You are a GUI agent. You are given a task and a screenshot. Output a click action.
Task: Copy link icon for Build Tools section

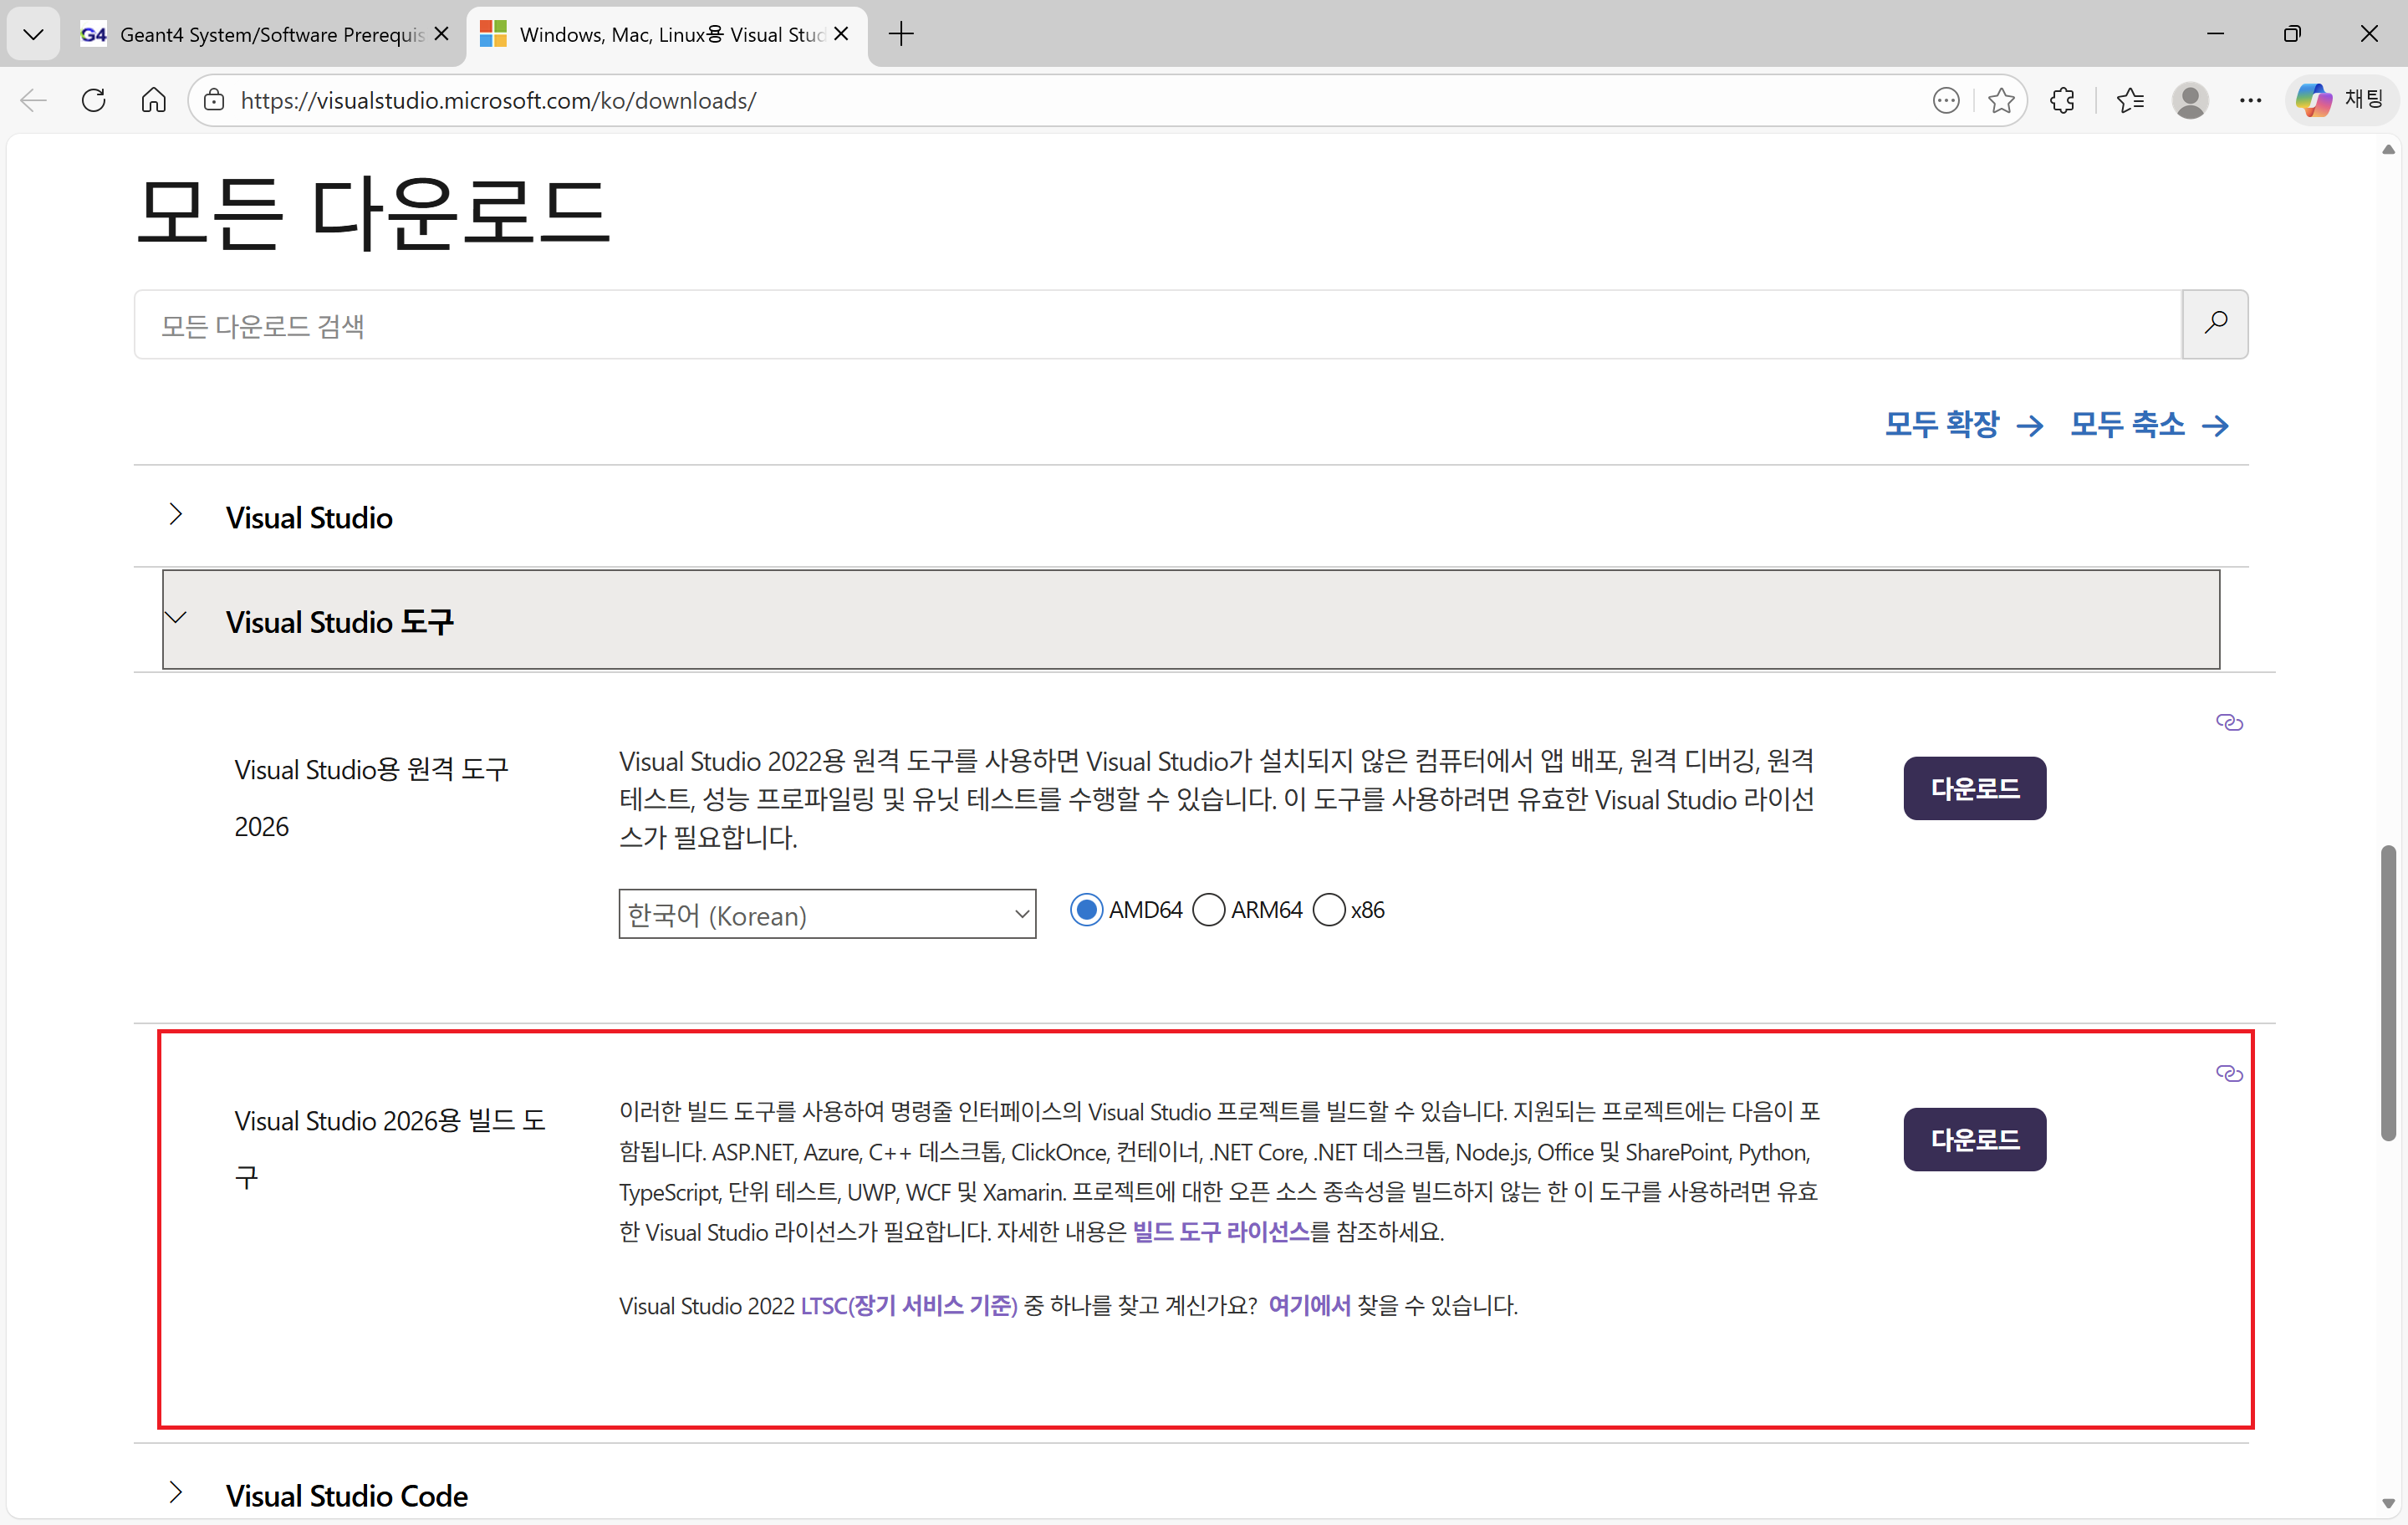[x=2229, y=1073]
